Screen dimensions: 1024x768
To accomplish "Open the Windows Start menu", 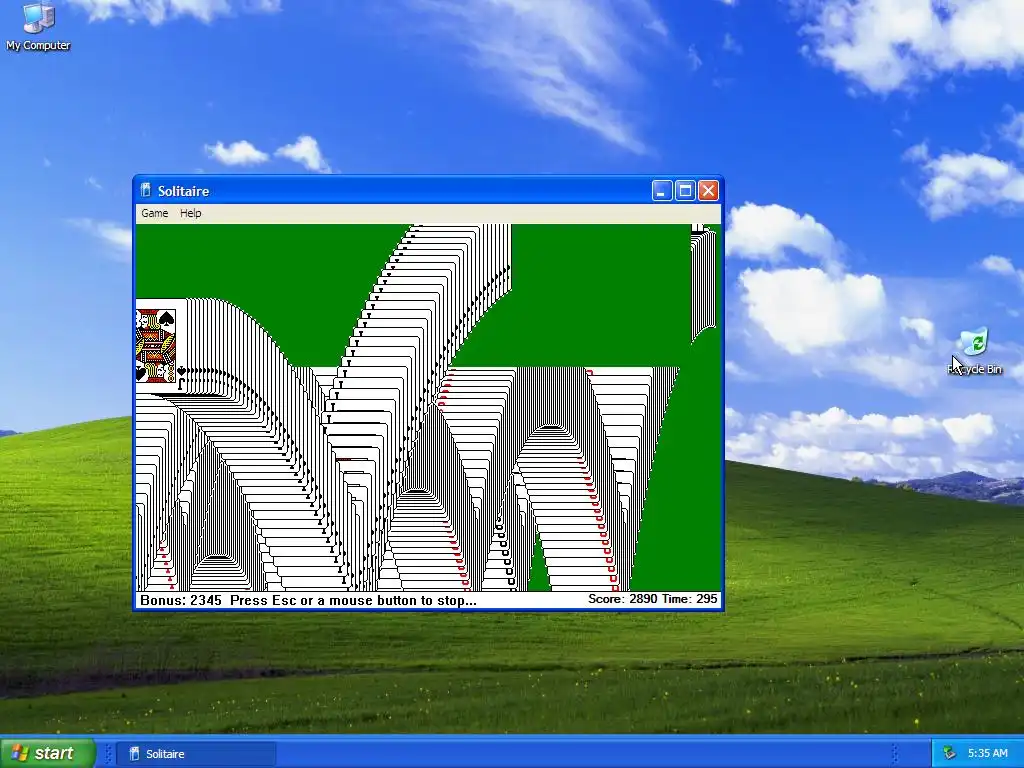I will coord(47,753).
